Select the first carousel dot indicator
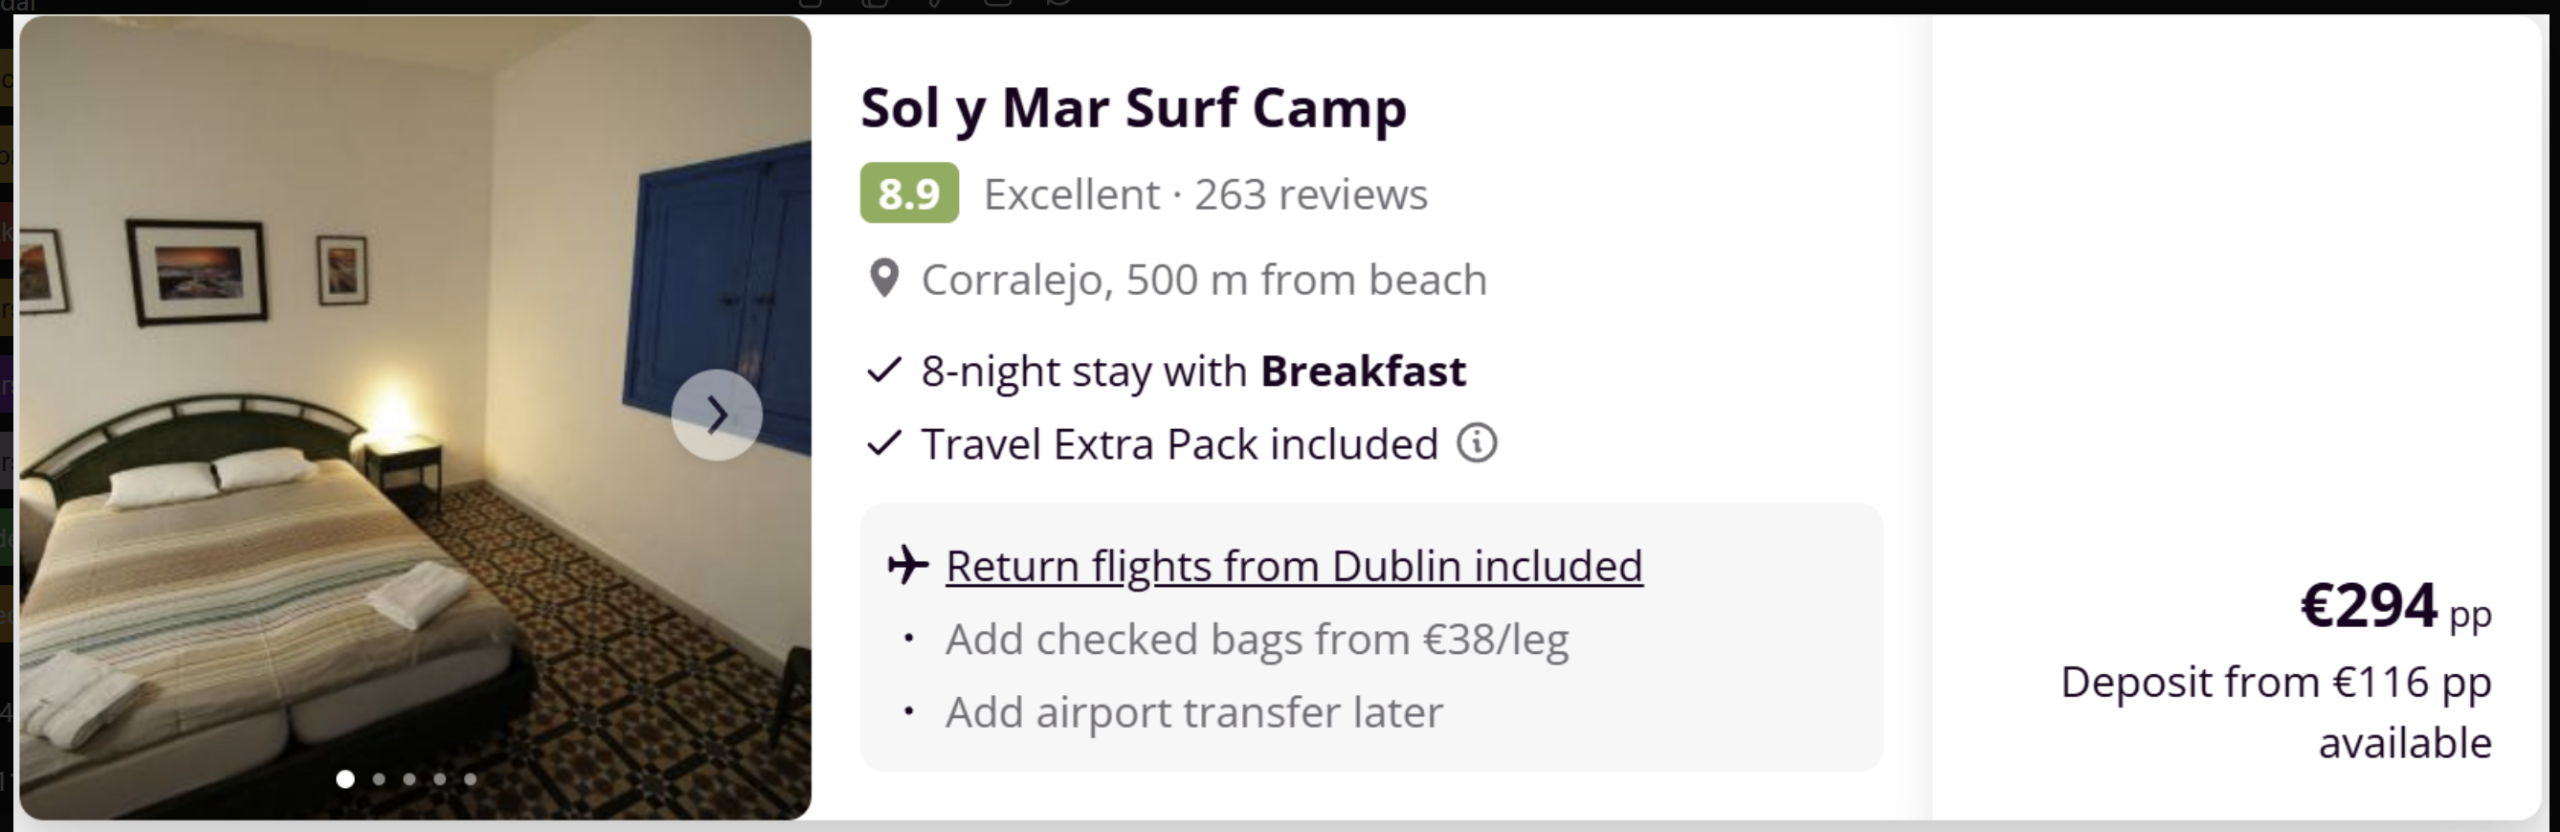Image resolution: width=2560 pixels, height=832 pixels. pyautogui.click(x=345, y=778)
